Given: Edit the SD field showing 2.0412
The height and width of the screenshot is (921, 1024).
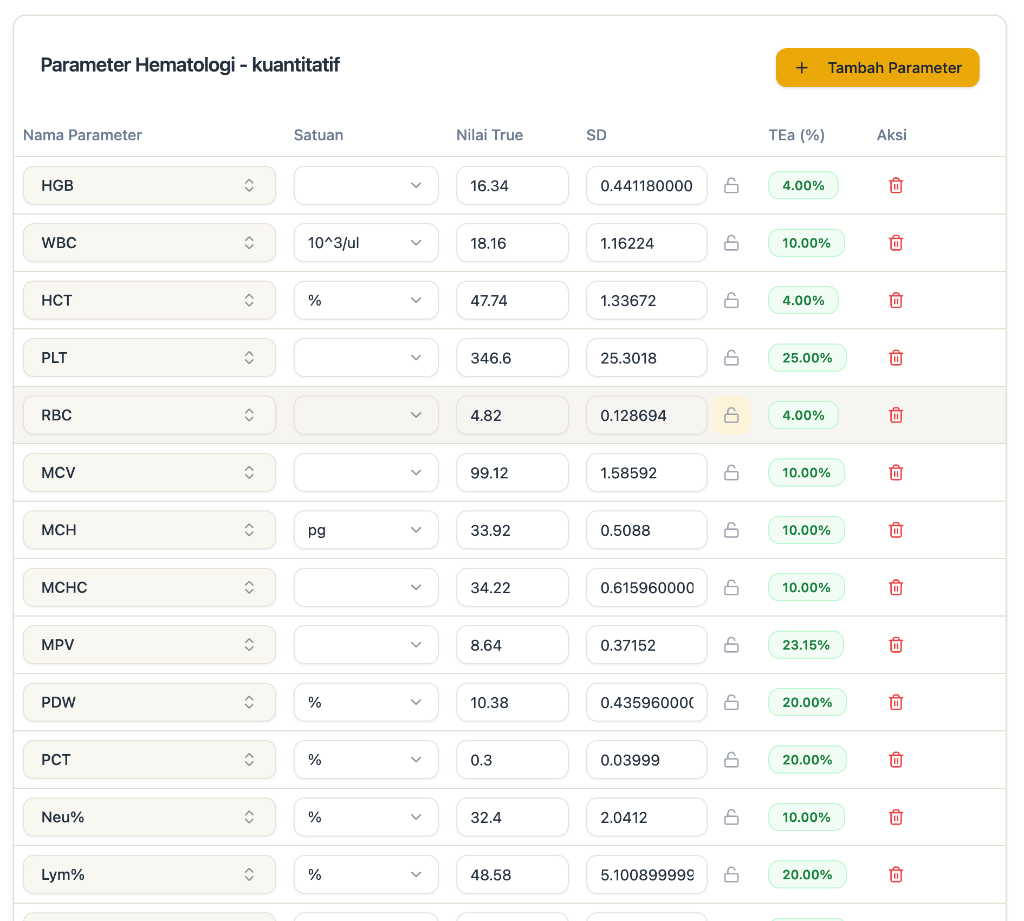Looking at the screenshot, I should [647, 817].
